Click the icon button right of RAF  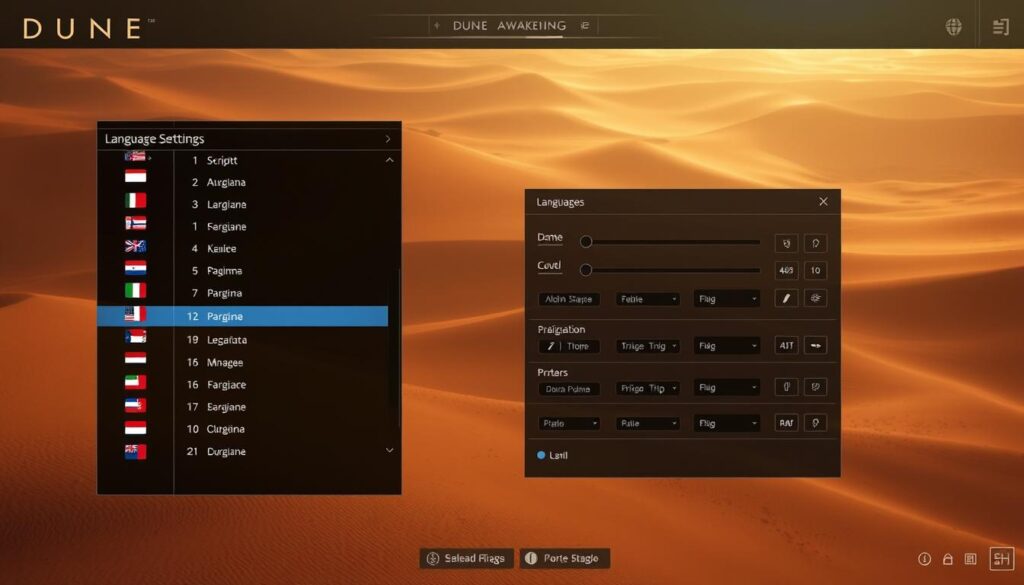[x=815, y=423]
